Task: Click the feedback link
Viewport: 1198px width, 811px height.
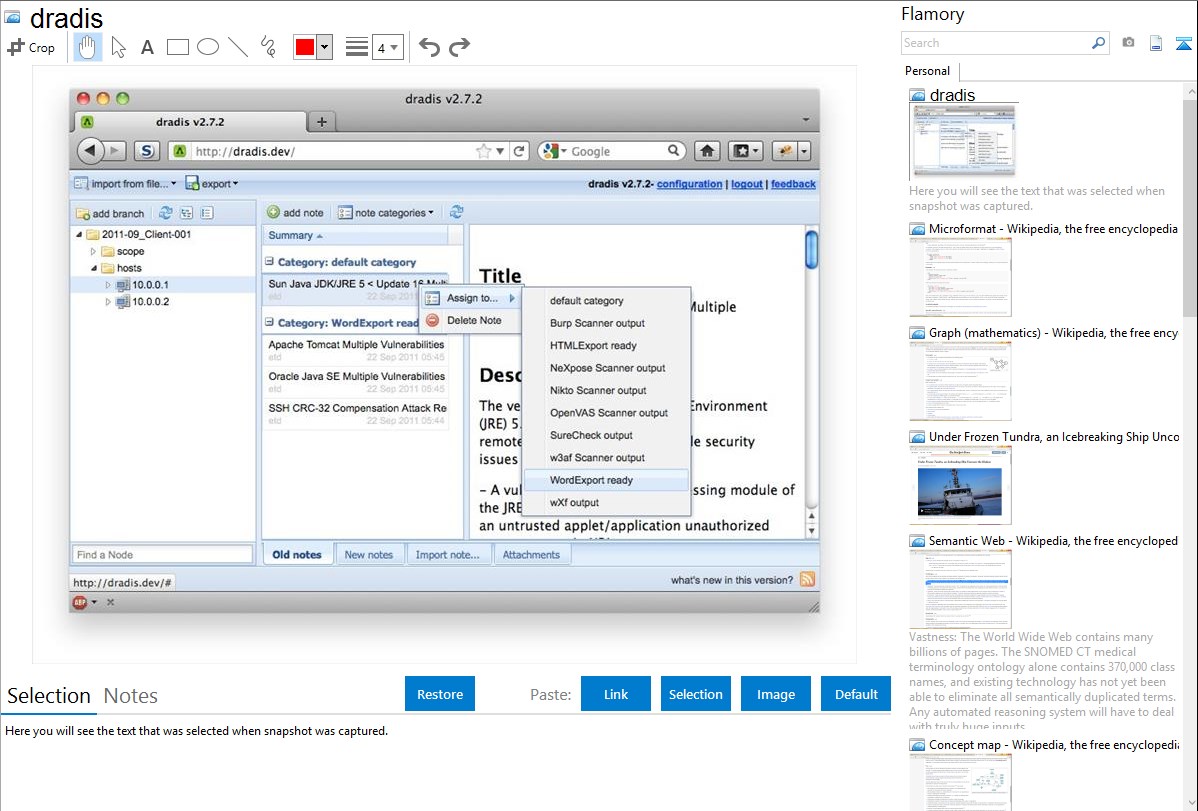Action: tap(793, 183)
